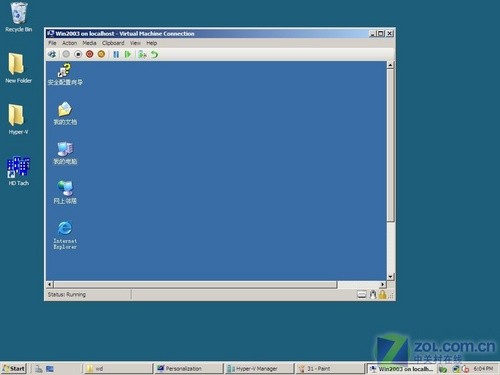Viewport: 500px width, 375px height.
Task: Click the system tray clock
Action: 483,369
